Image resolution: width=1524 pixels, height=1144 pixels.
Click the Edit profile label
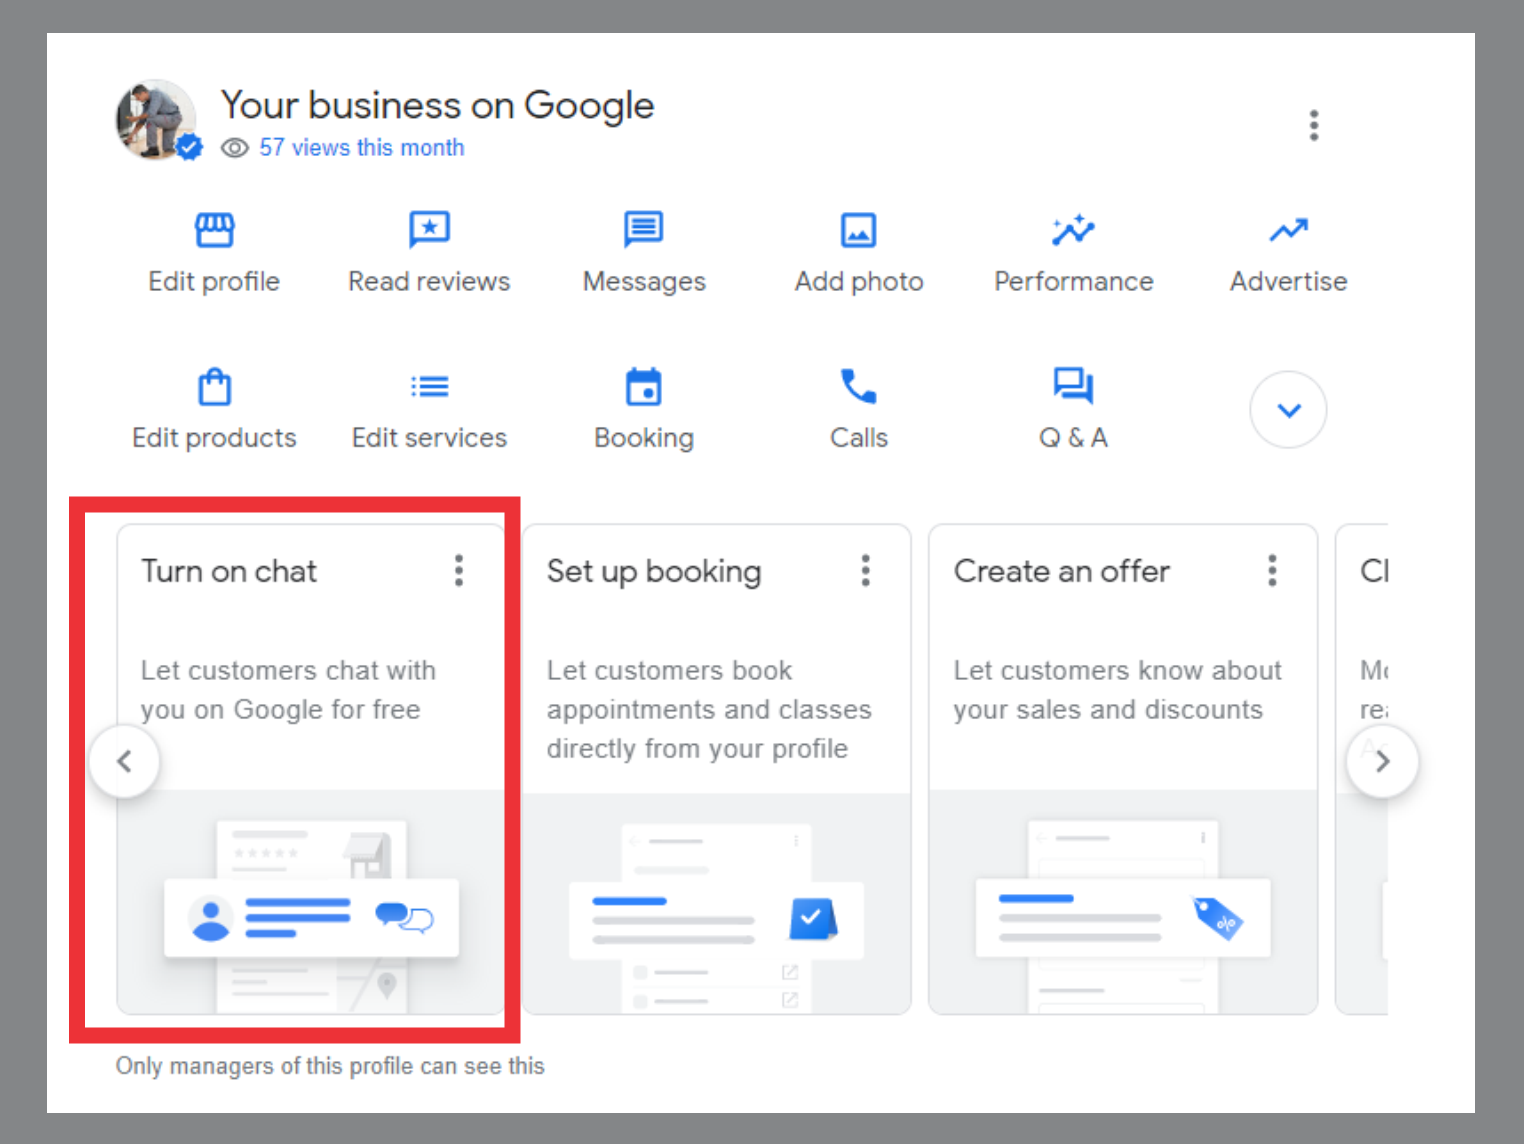pos(214,282)
